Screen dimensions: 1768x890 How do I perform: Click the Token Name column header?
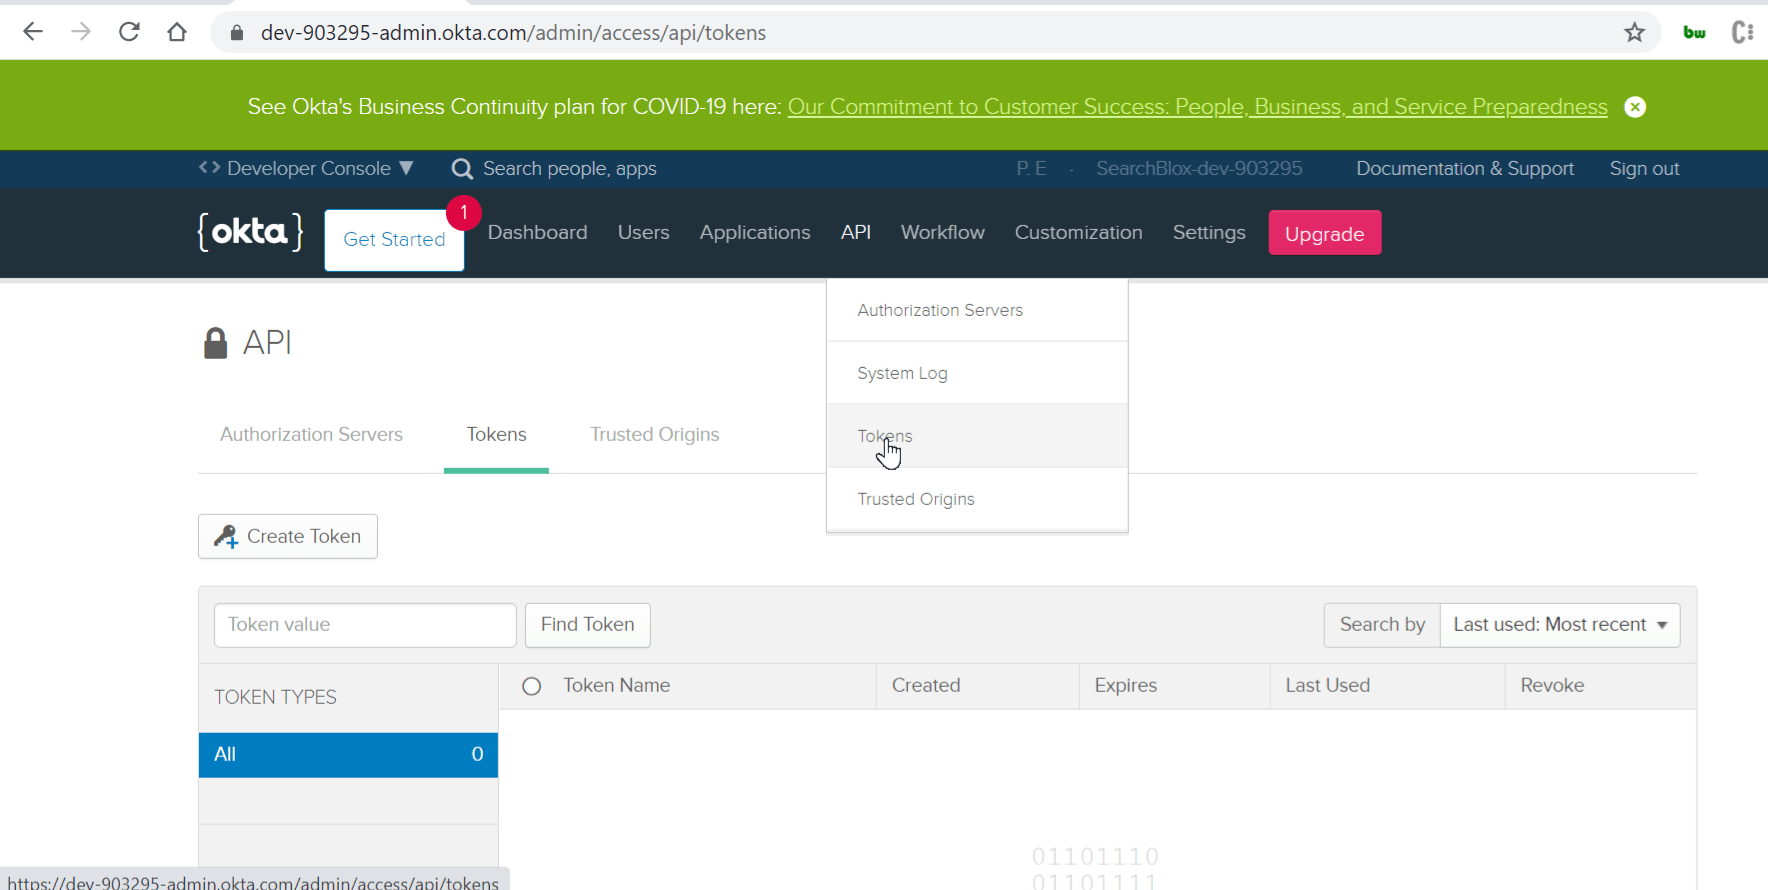(616, 686)
